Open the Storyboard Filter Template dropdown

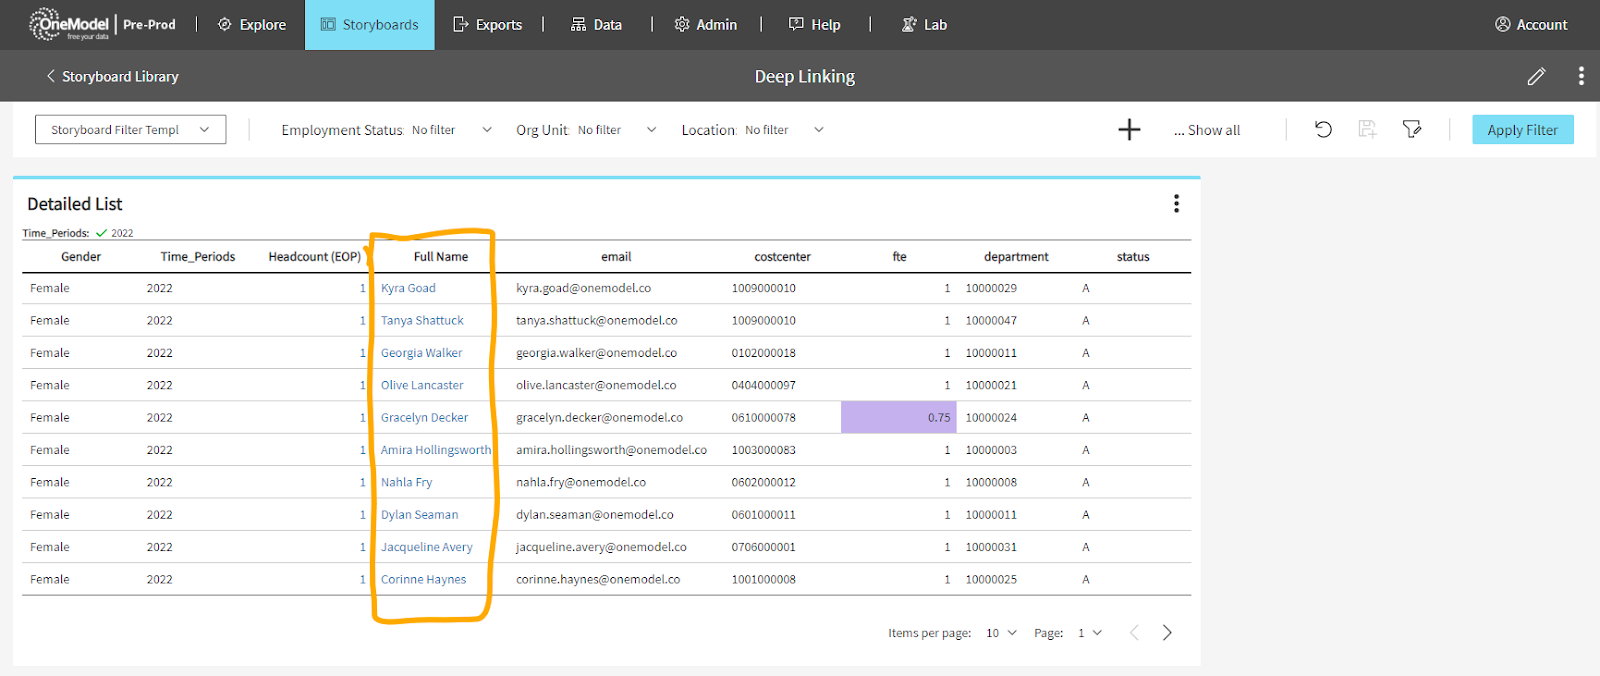[x=130, y=130]
